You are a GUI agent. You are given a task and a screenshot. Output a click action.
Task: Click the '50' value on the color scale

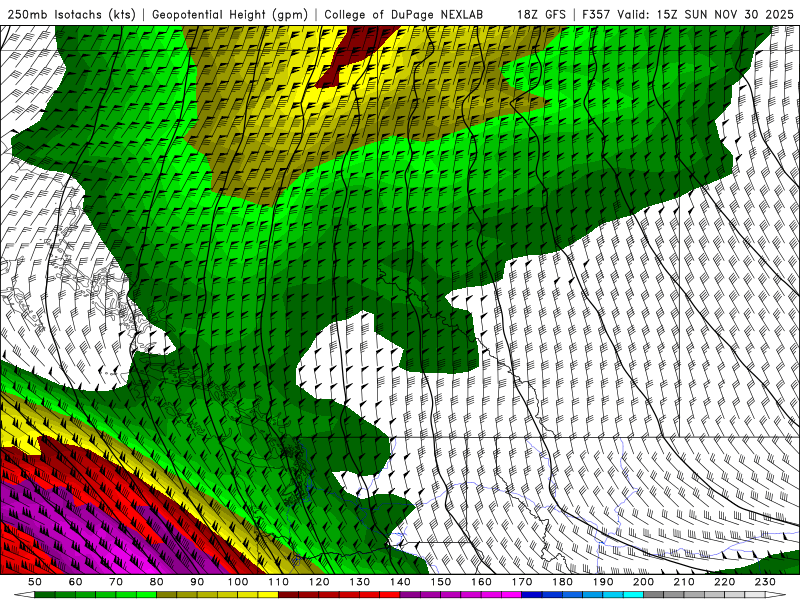(x=34, y=582)
